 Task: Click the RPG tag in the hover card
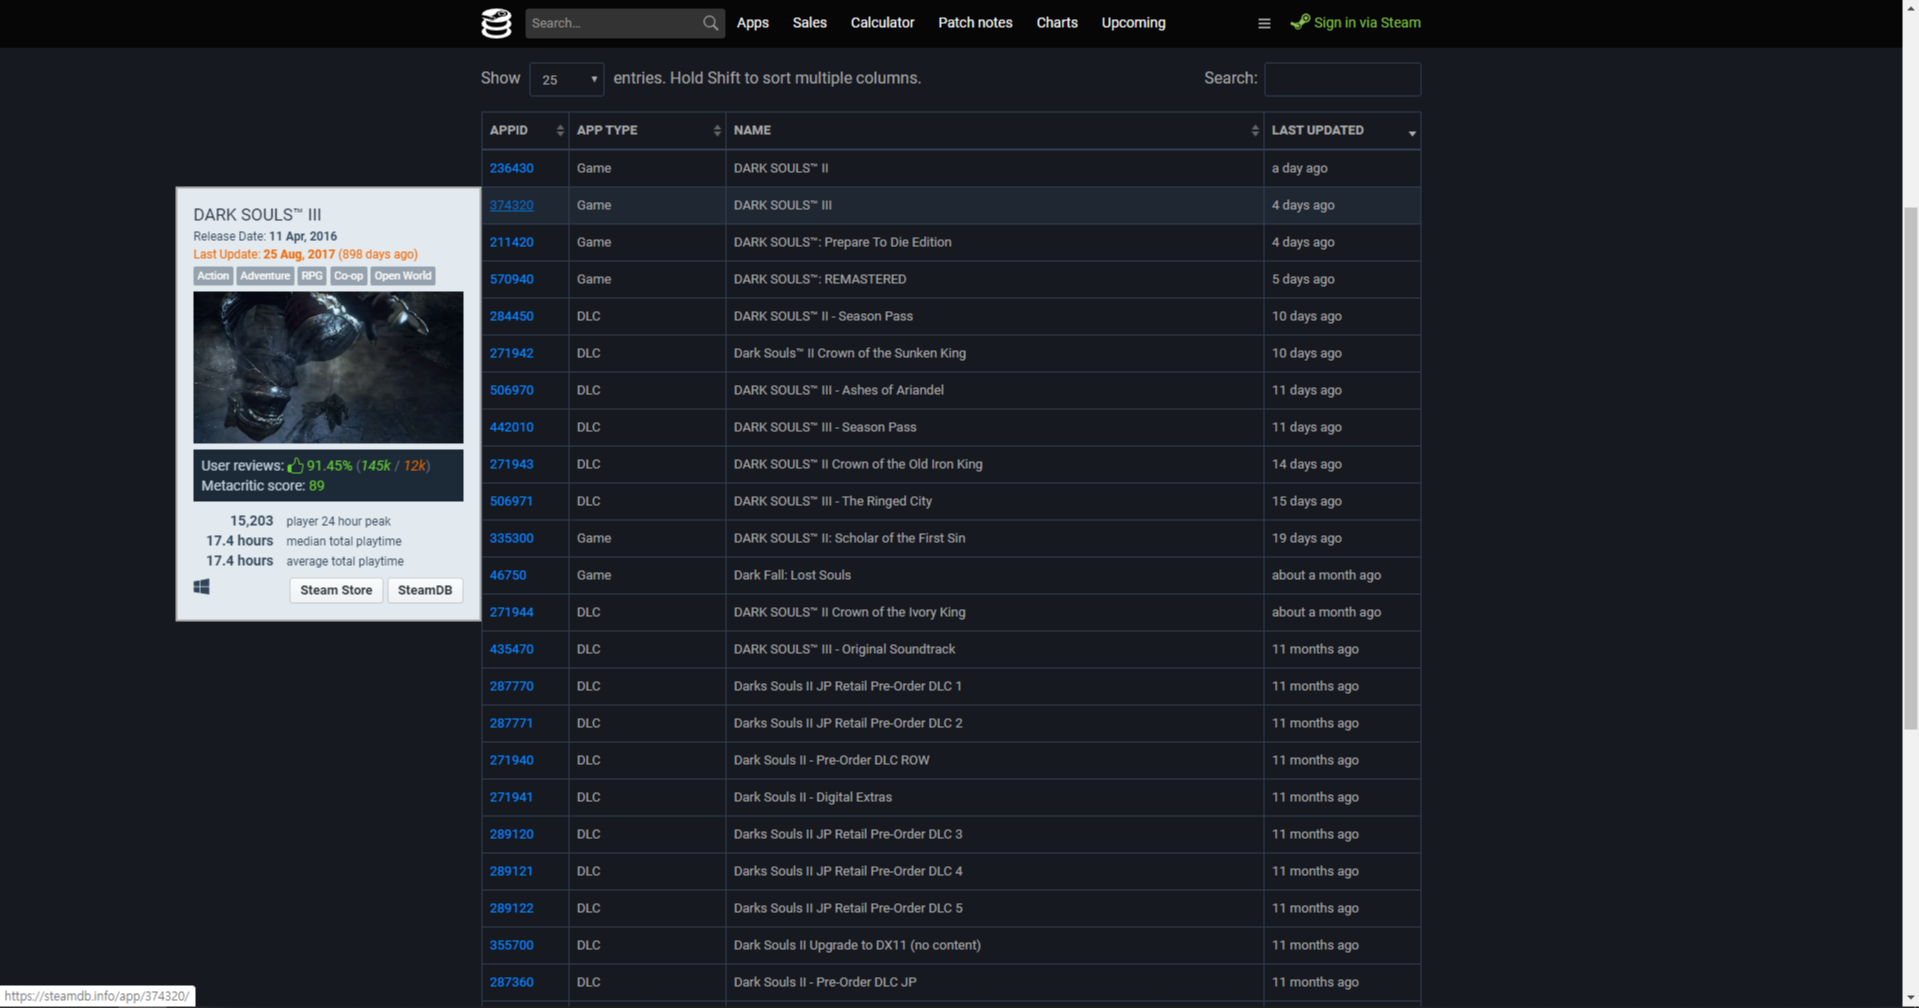312,276
